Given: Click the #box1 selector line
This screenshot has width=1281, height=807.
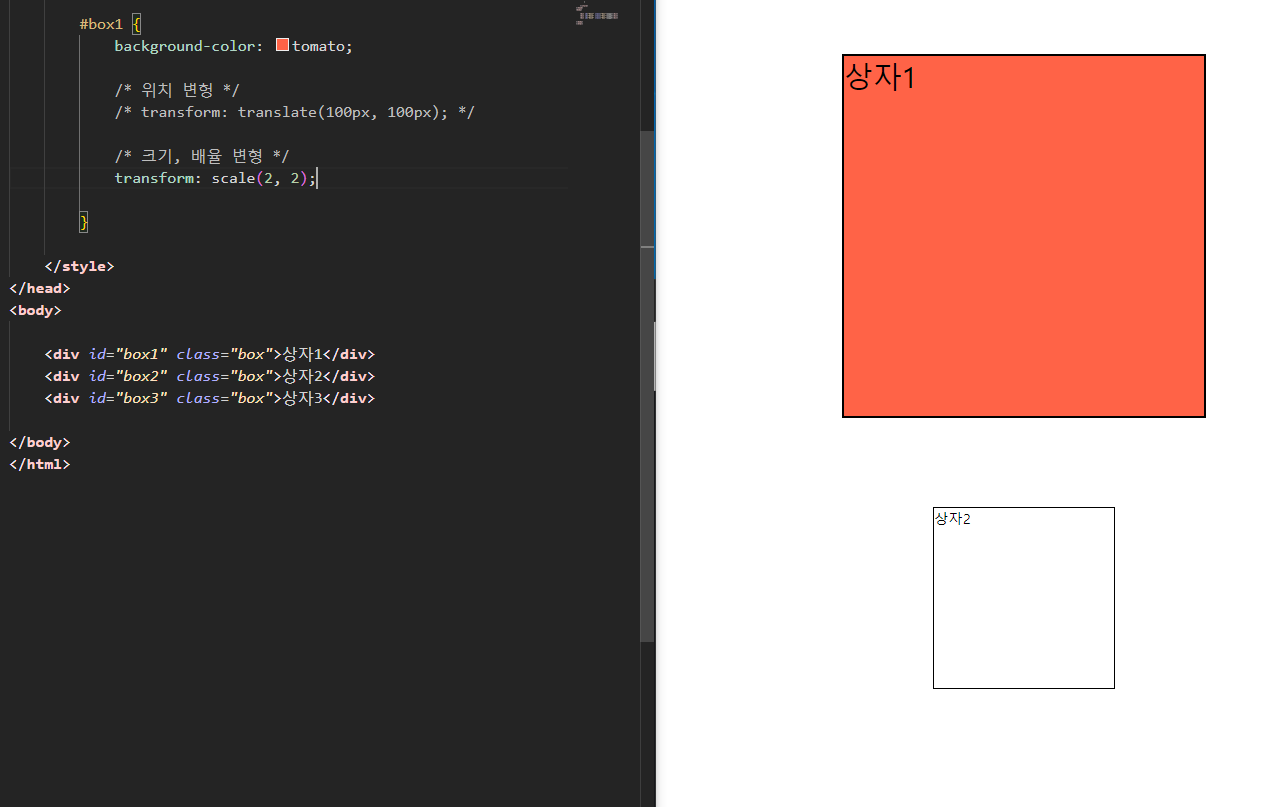Looking at the screenshot, I should 111,24.
